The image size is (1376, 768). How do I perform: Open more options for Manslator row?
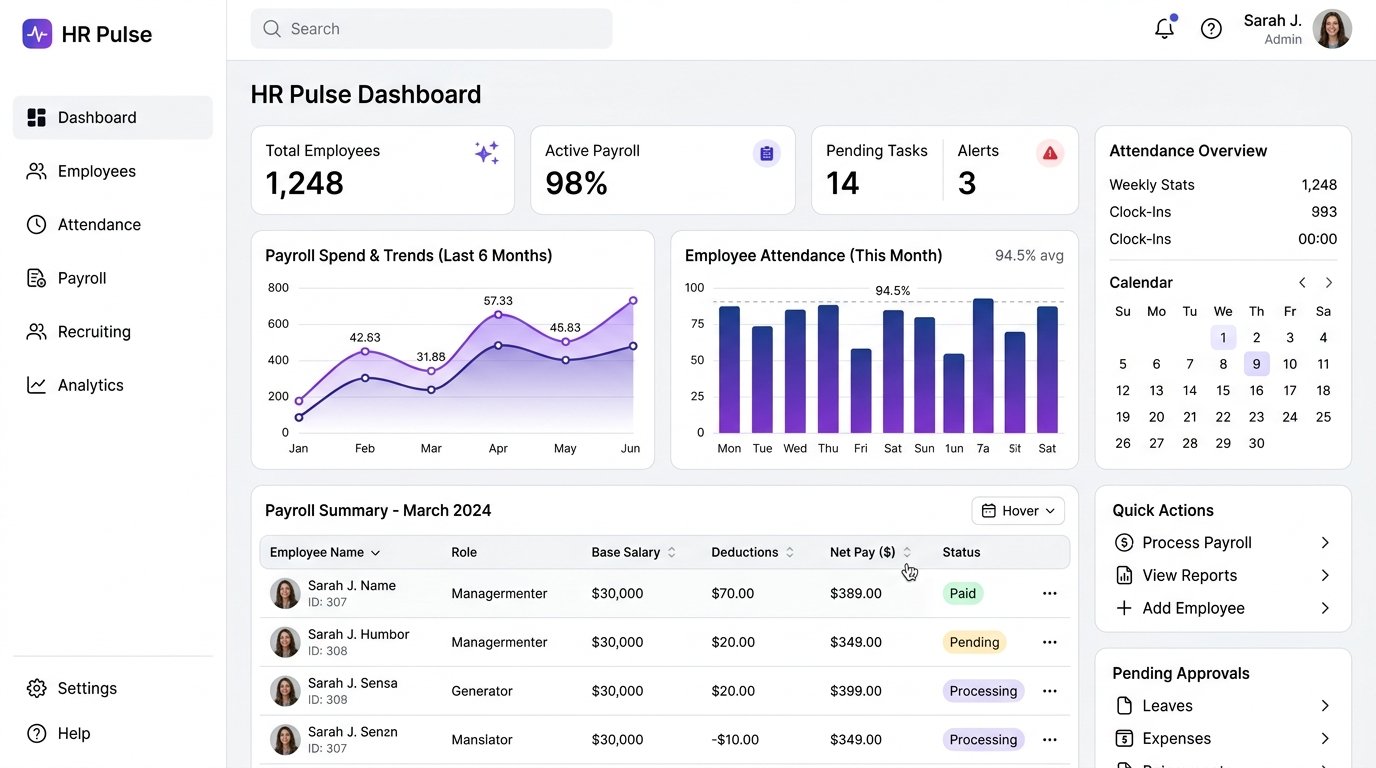click(1050, 740)
